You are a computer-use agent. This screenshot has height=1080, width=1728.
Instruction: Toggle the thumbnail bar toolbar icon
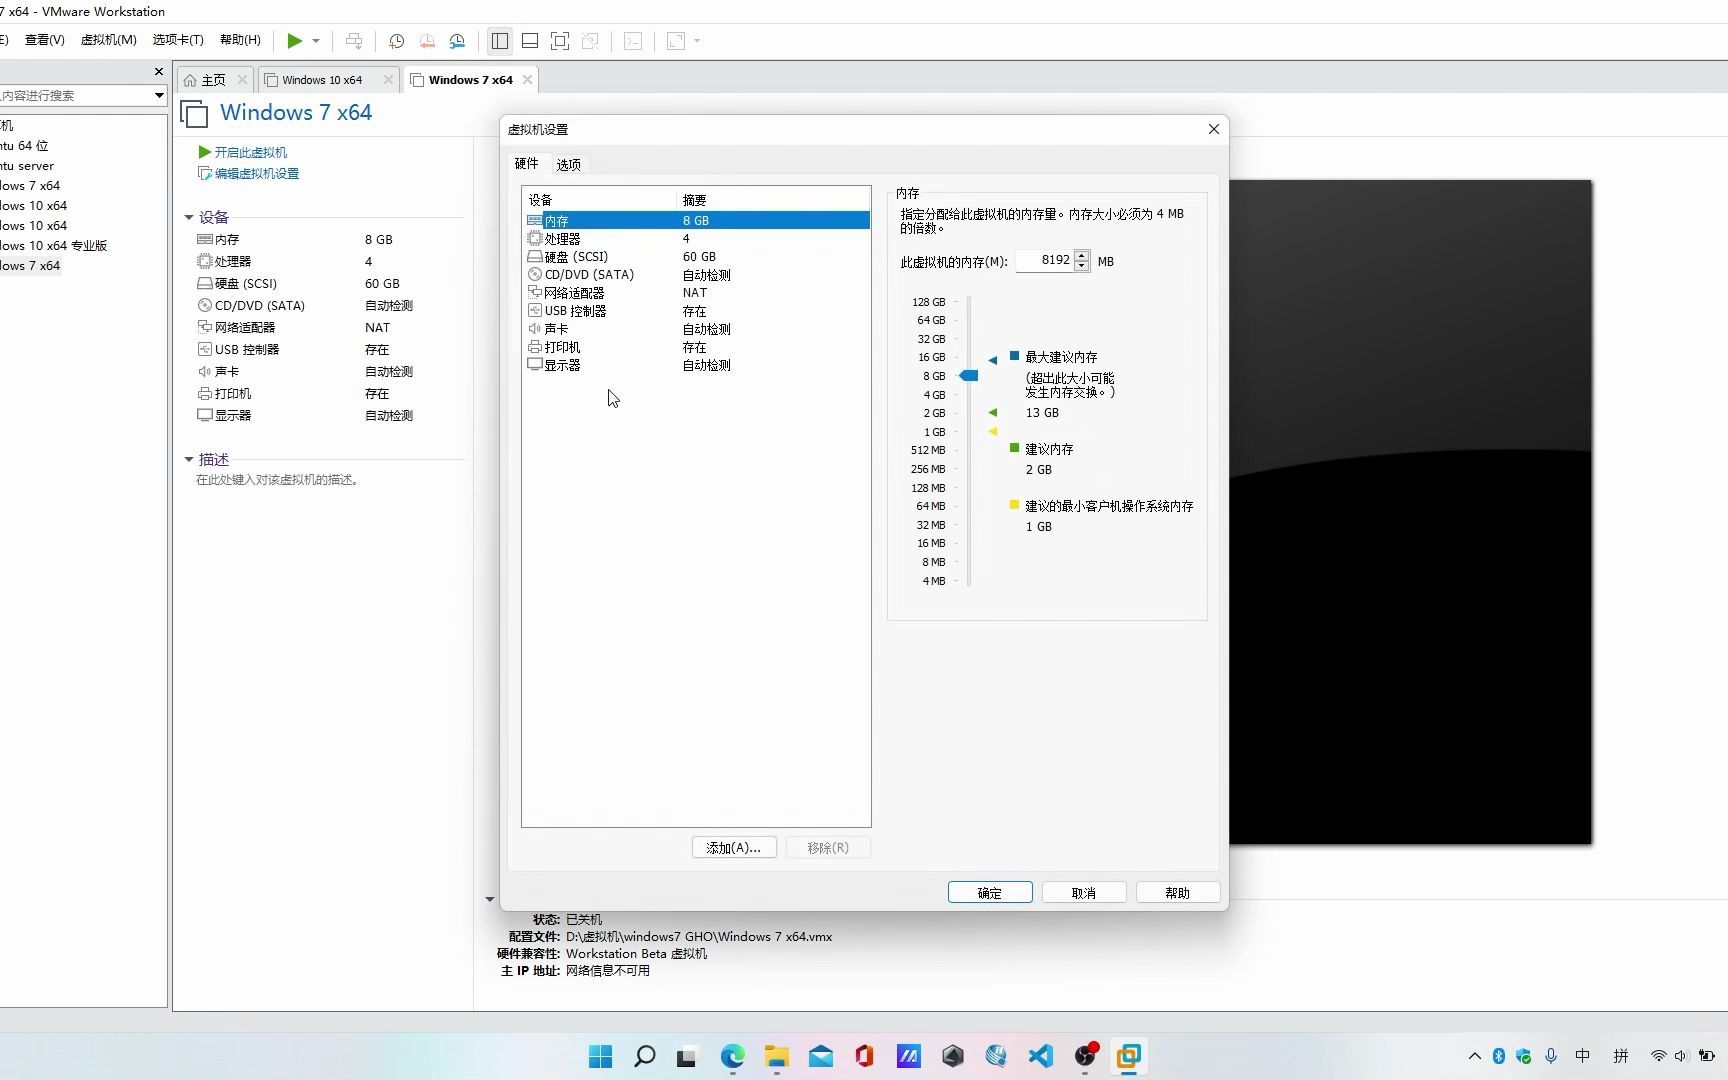(x=530, y=40)
